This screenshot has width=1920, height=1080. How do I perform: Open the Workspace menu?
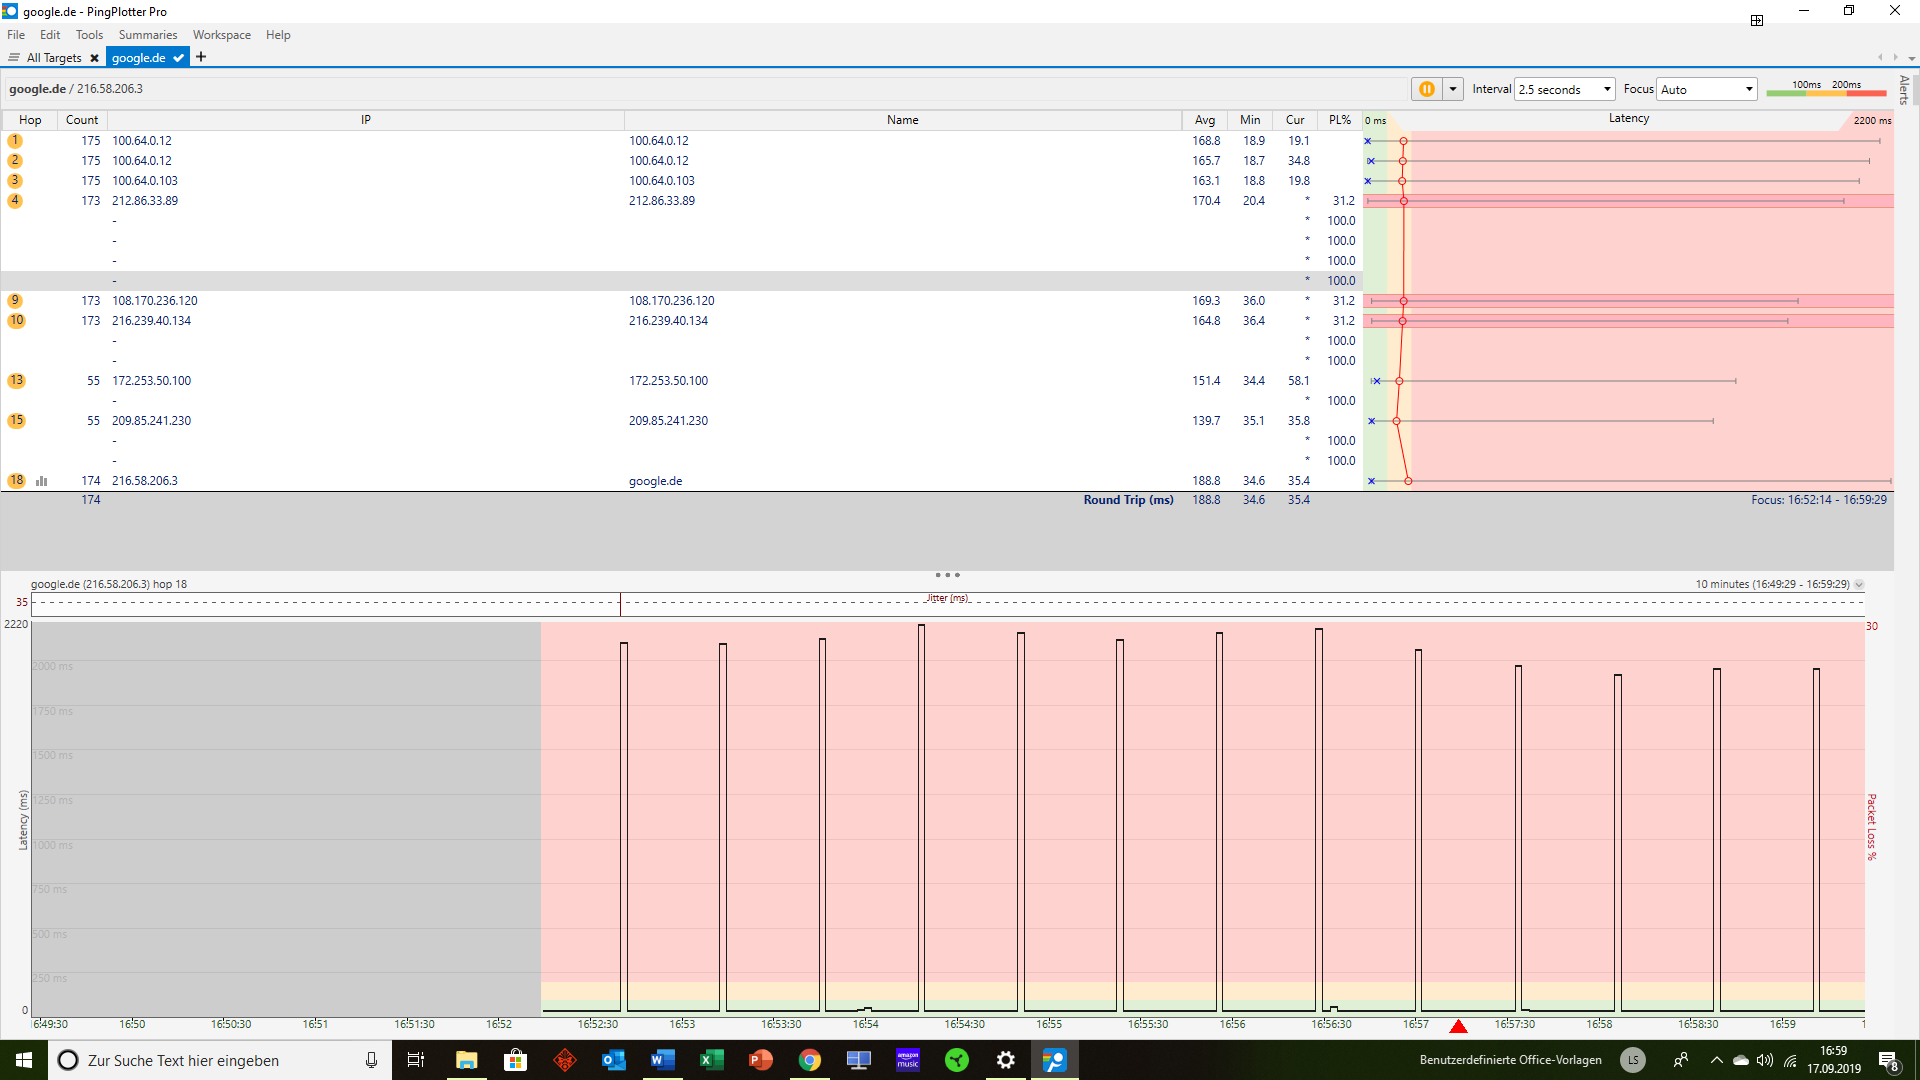221,35
